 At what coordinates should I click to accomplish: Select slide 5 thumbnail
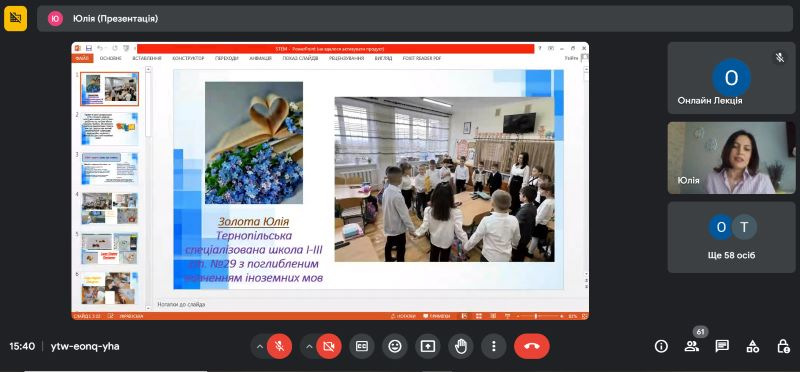[x=110, y=248]
